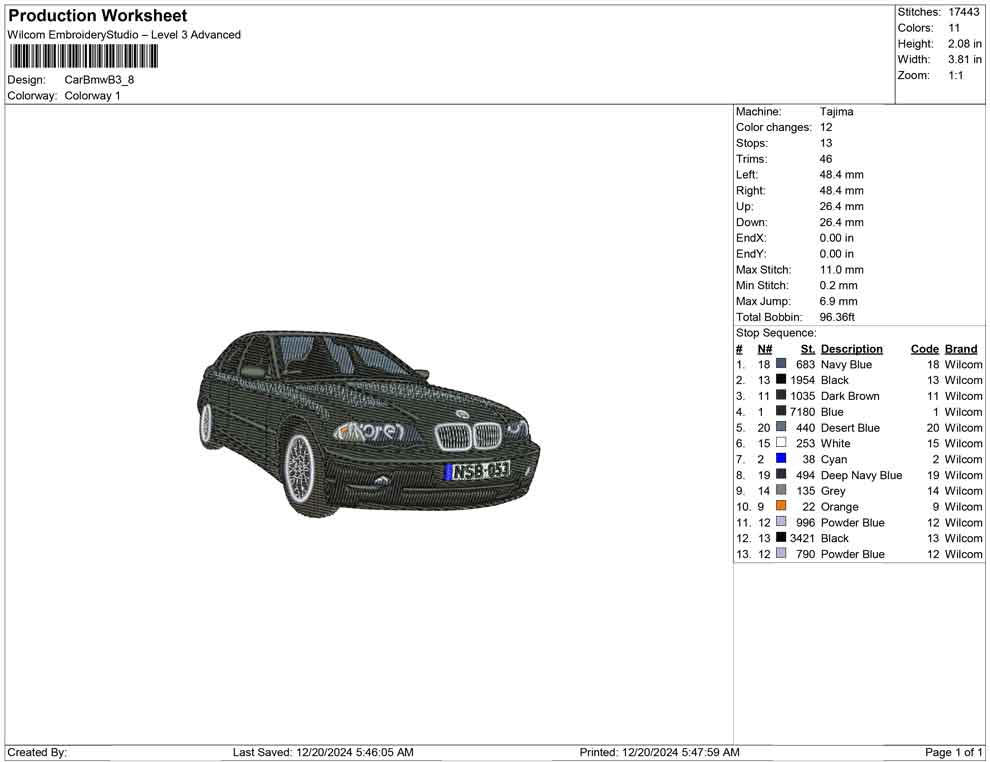990x762 pixels.
Task: Select the White color swatch in row 6
Action: pyautogui.click(x=779, y=443)
